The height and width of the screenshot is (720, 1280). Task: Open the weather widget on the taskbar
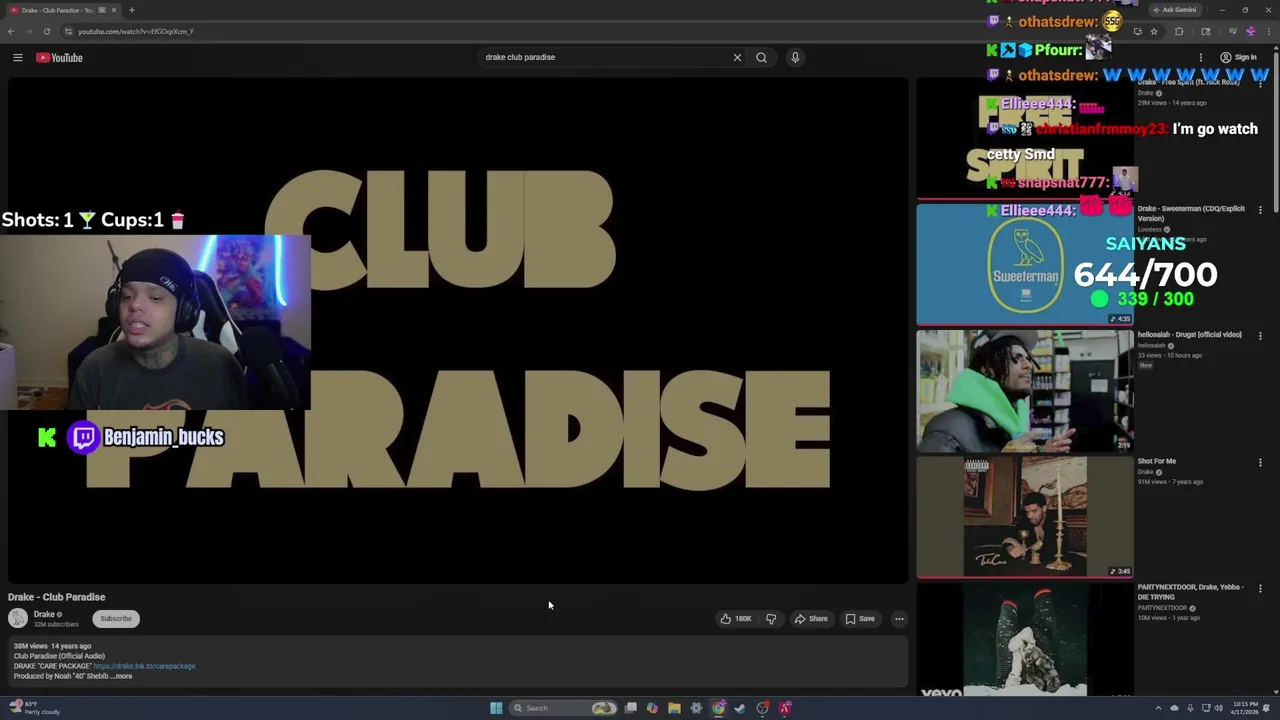click(x=34, y=708)
